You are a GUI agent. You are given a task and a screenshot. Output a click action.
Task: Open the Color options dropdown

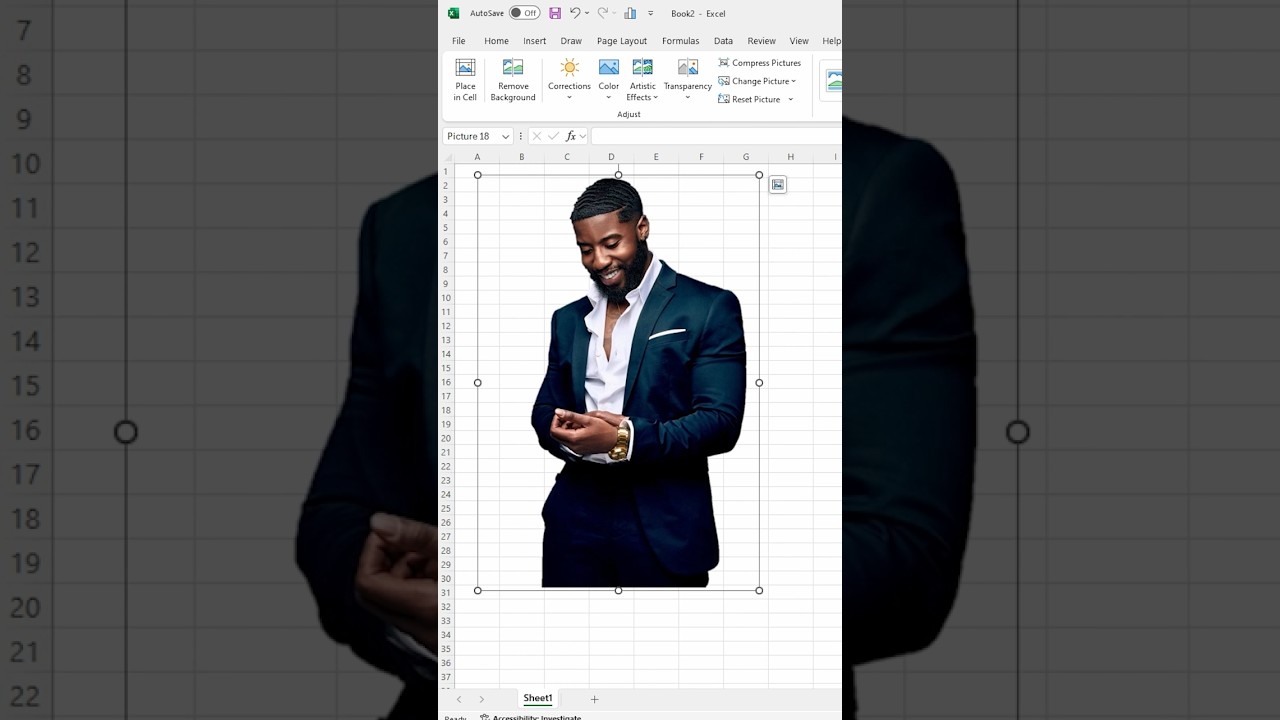click(609, 80)
